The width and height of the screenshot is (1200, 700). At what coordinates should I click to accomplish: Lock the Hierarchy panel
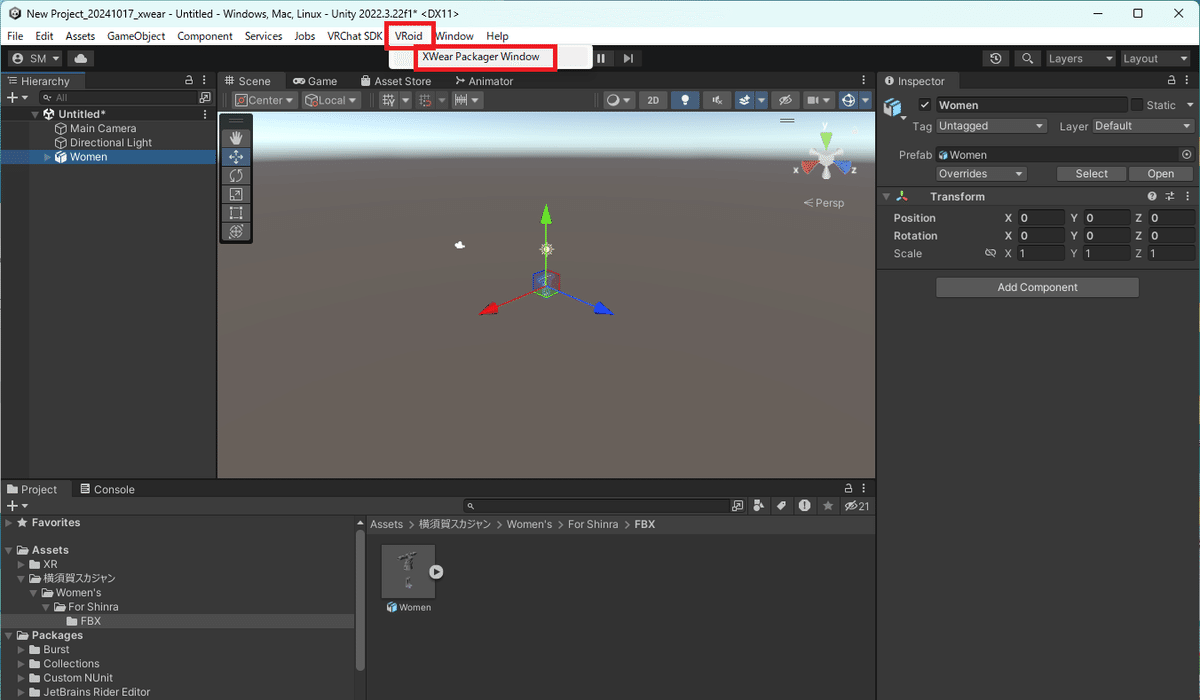(x=189, y=80)
